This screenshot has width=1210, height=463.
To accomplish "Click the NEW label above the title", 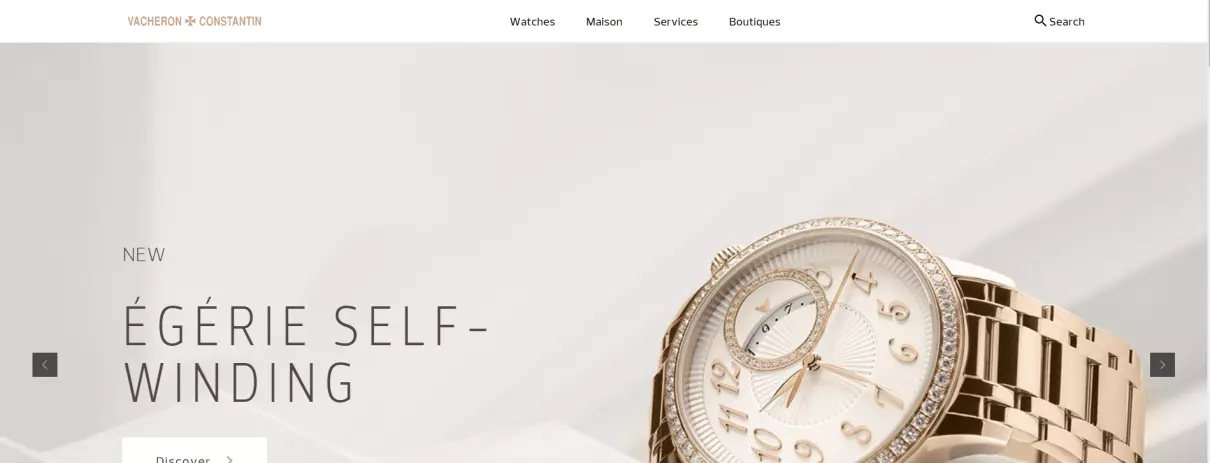I will tap(144, 255).
